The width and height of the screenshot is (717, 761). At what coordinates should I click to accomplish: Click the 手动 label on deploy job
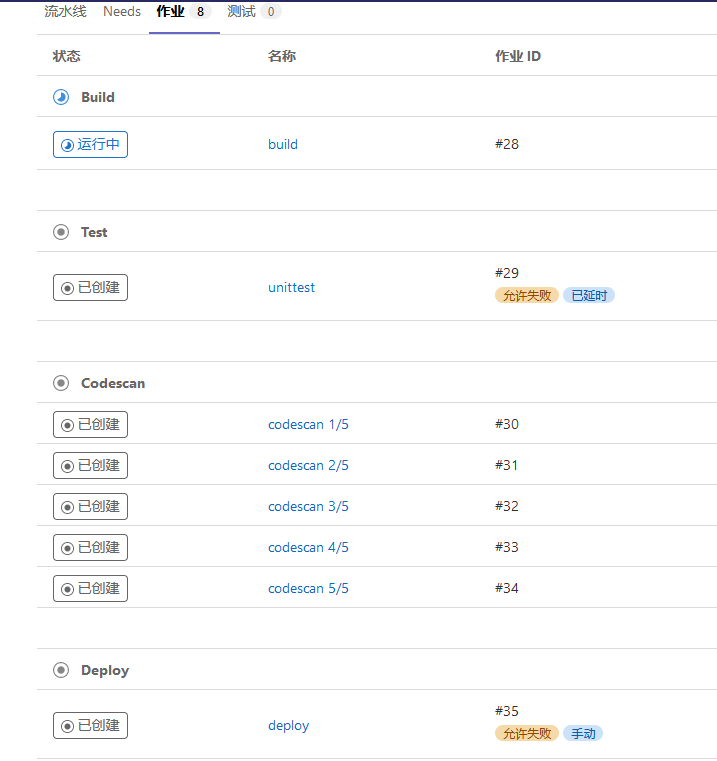pos(583,733)
